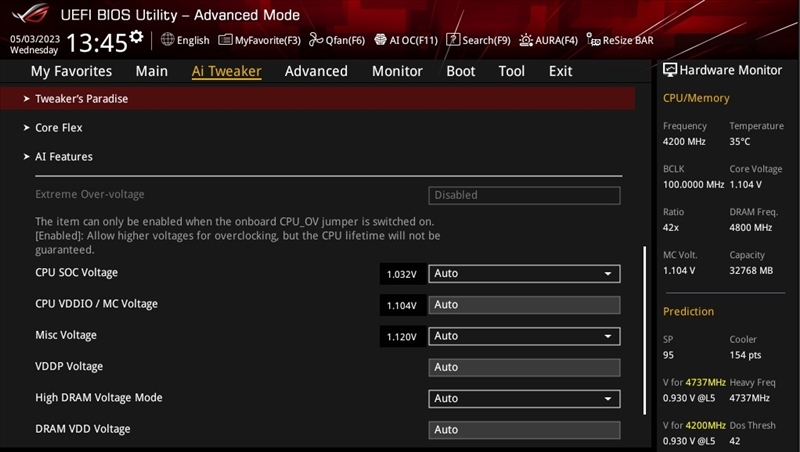
Task: Click the globe language icon
Action: click(167, 39)
